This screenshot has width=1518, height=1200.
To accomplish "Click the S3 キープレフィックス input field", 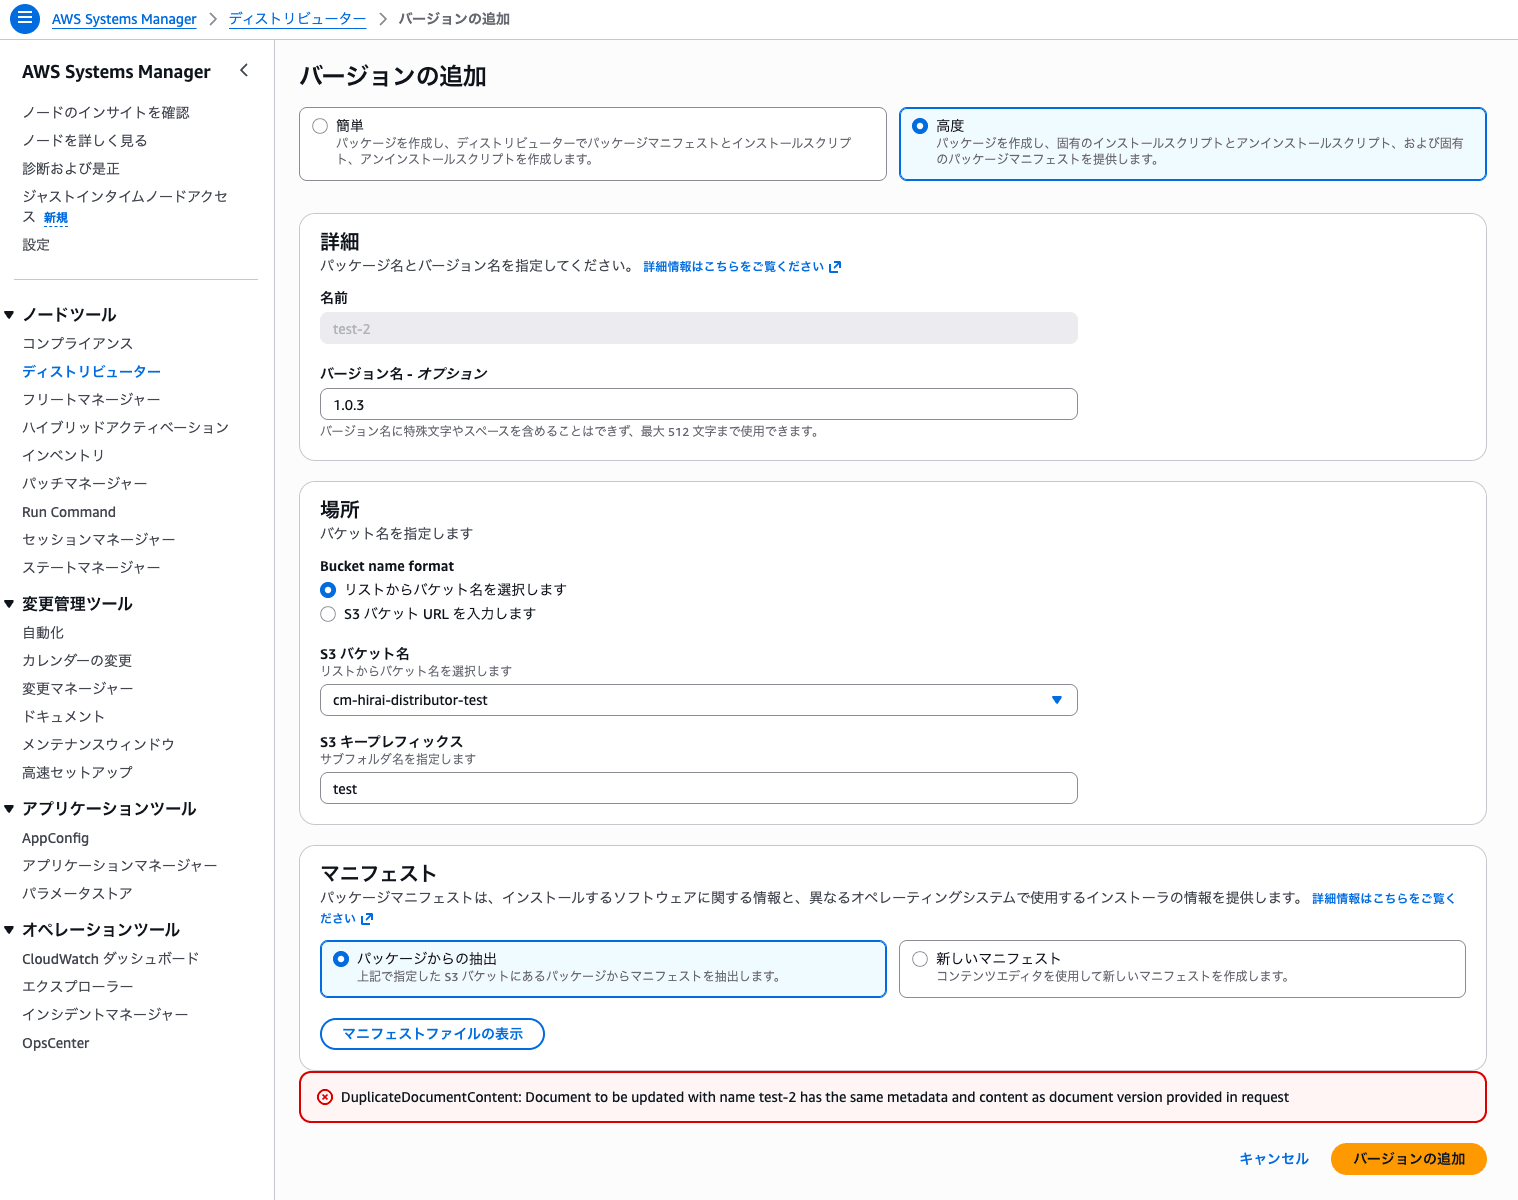I will (698, 788).
